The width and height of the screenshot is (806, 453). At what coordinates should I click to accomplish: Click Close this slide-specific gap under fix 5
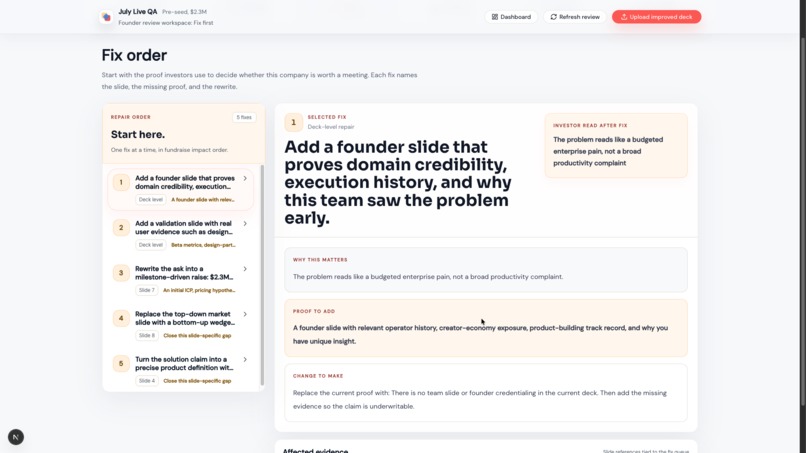[197, 380]
